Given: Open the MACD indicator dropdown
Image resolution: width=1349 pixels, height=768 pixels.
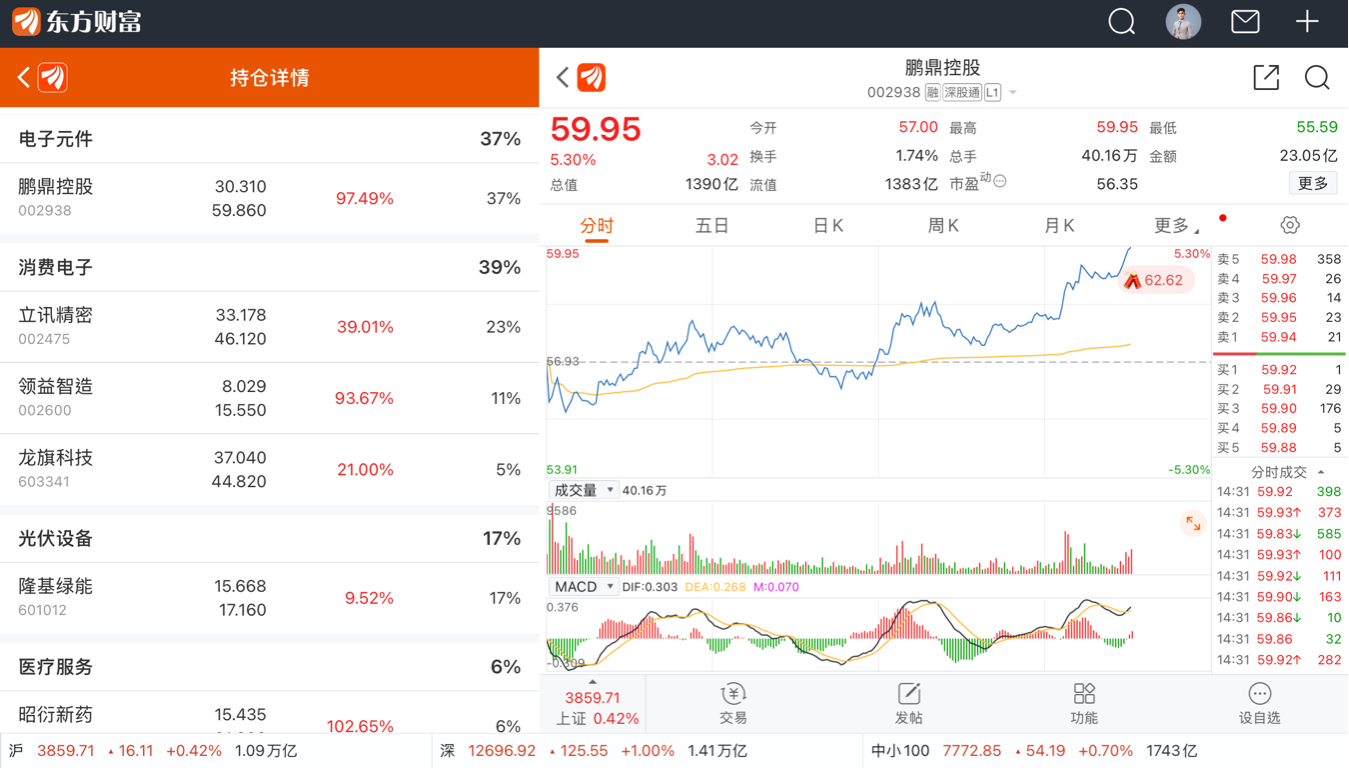Looking at the screenshot, I should [583, 587].
